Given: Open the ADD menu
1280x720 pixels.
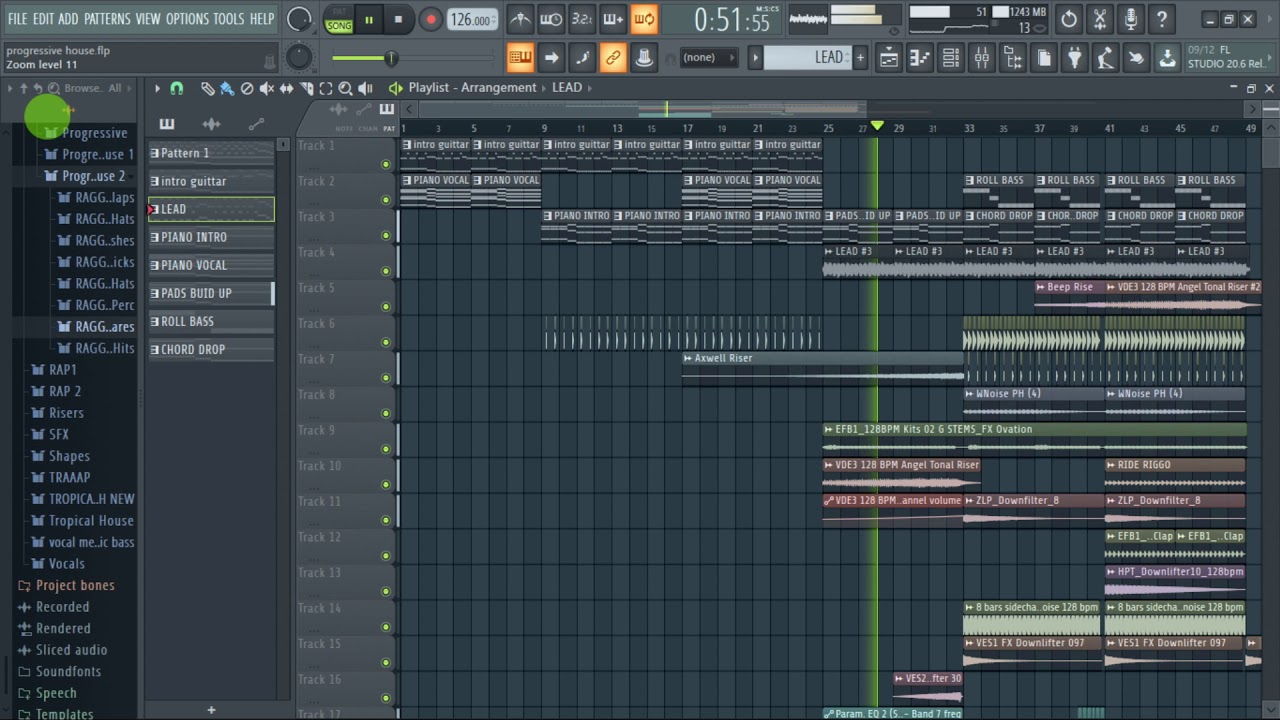Looking at the screenshot, I should tap(68, 19).
